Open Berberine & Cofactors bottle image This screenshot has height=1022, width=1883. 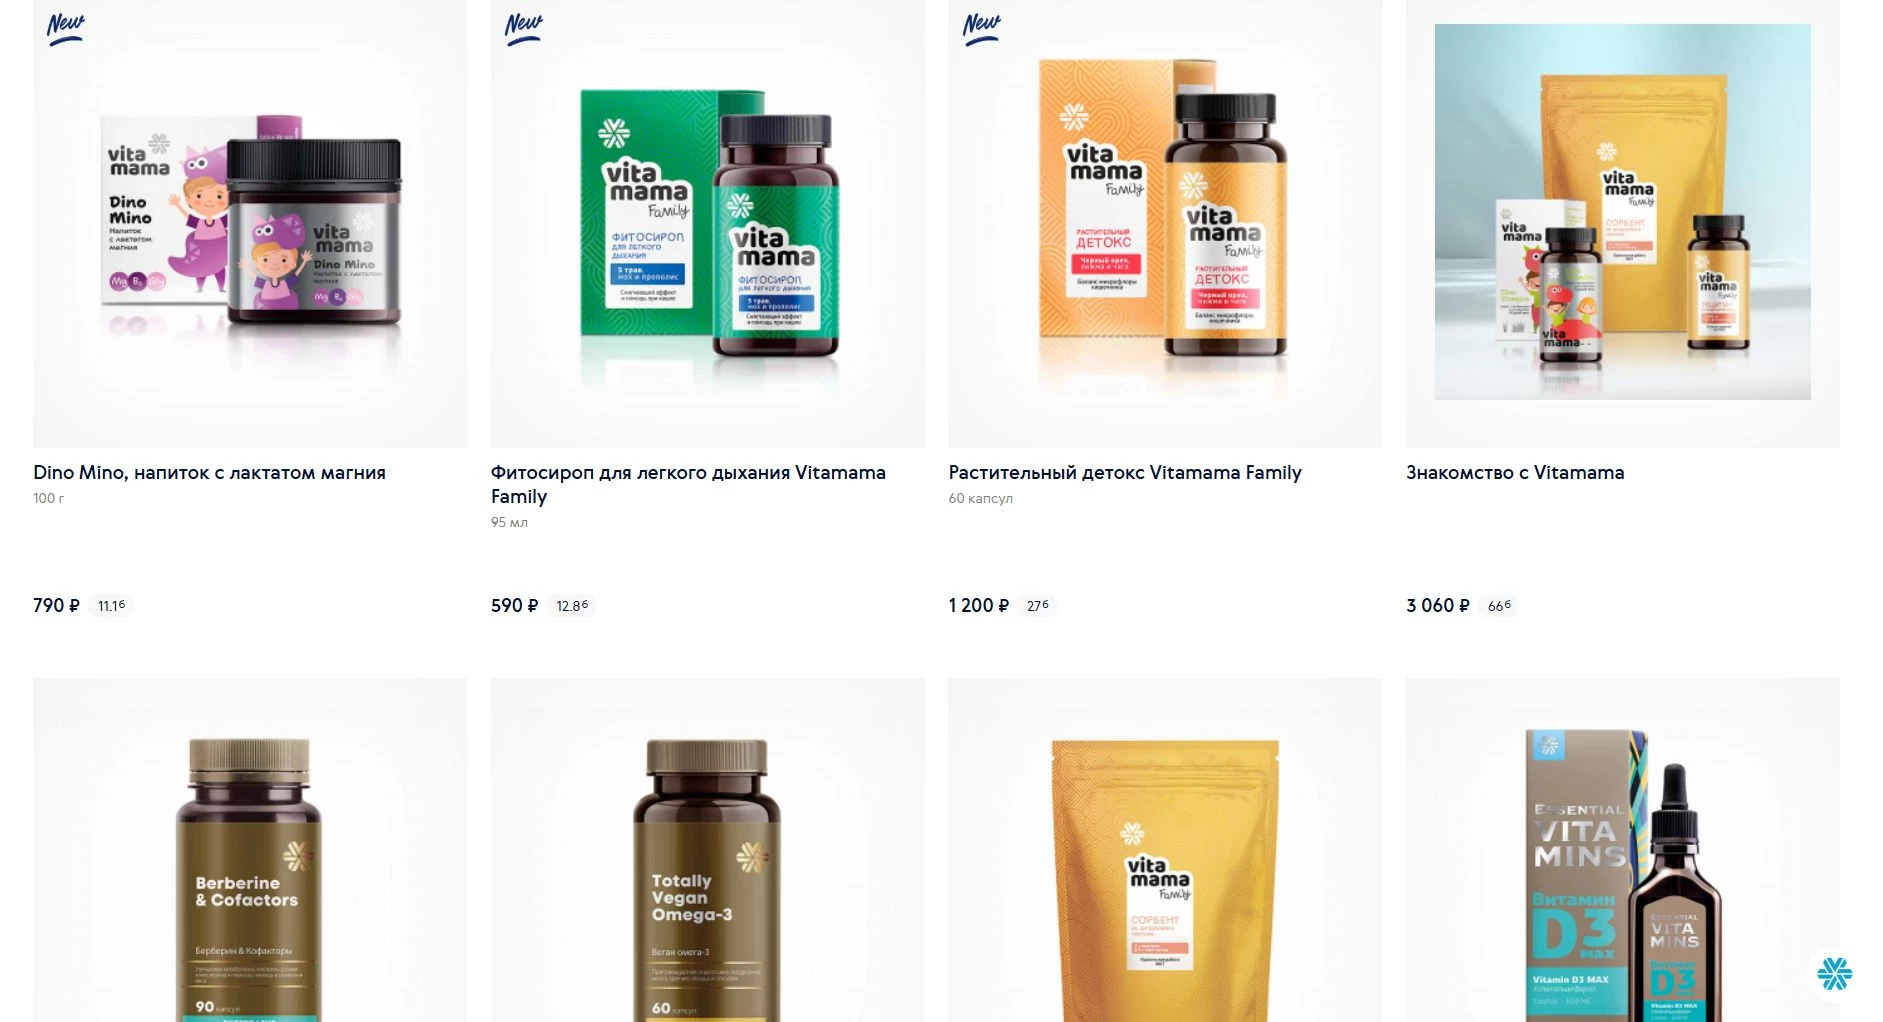[250, 850]
